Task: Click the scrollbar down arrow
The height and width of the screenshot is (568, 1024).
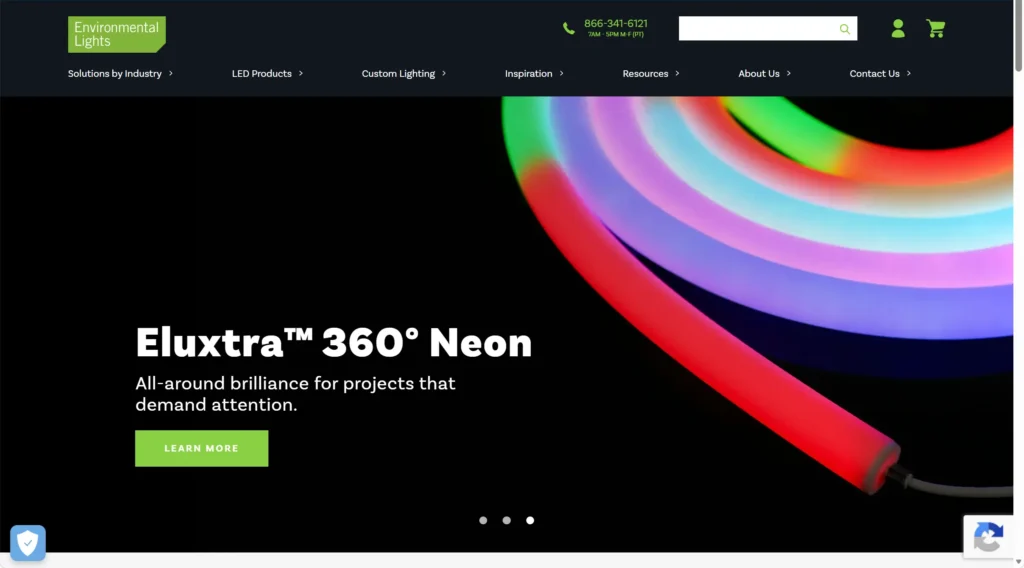Action: (1018, 562)
